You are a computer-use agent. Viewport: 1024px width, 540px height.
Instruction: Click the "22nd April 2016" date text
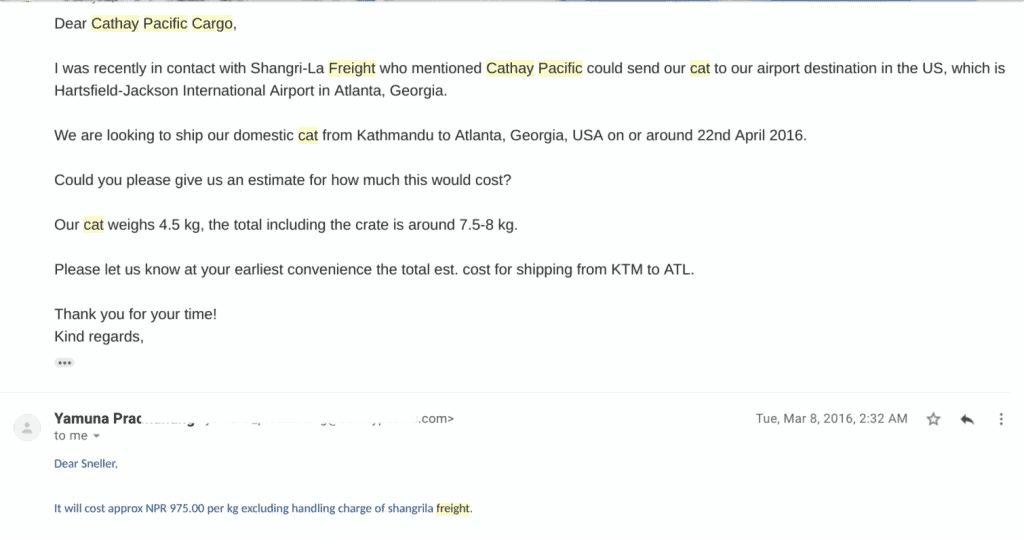750,135
